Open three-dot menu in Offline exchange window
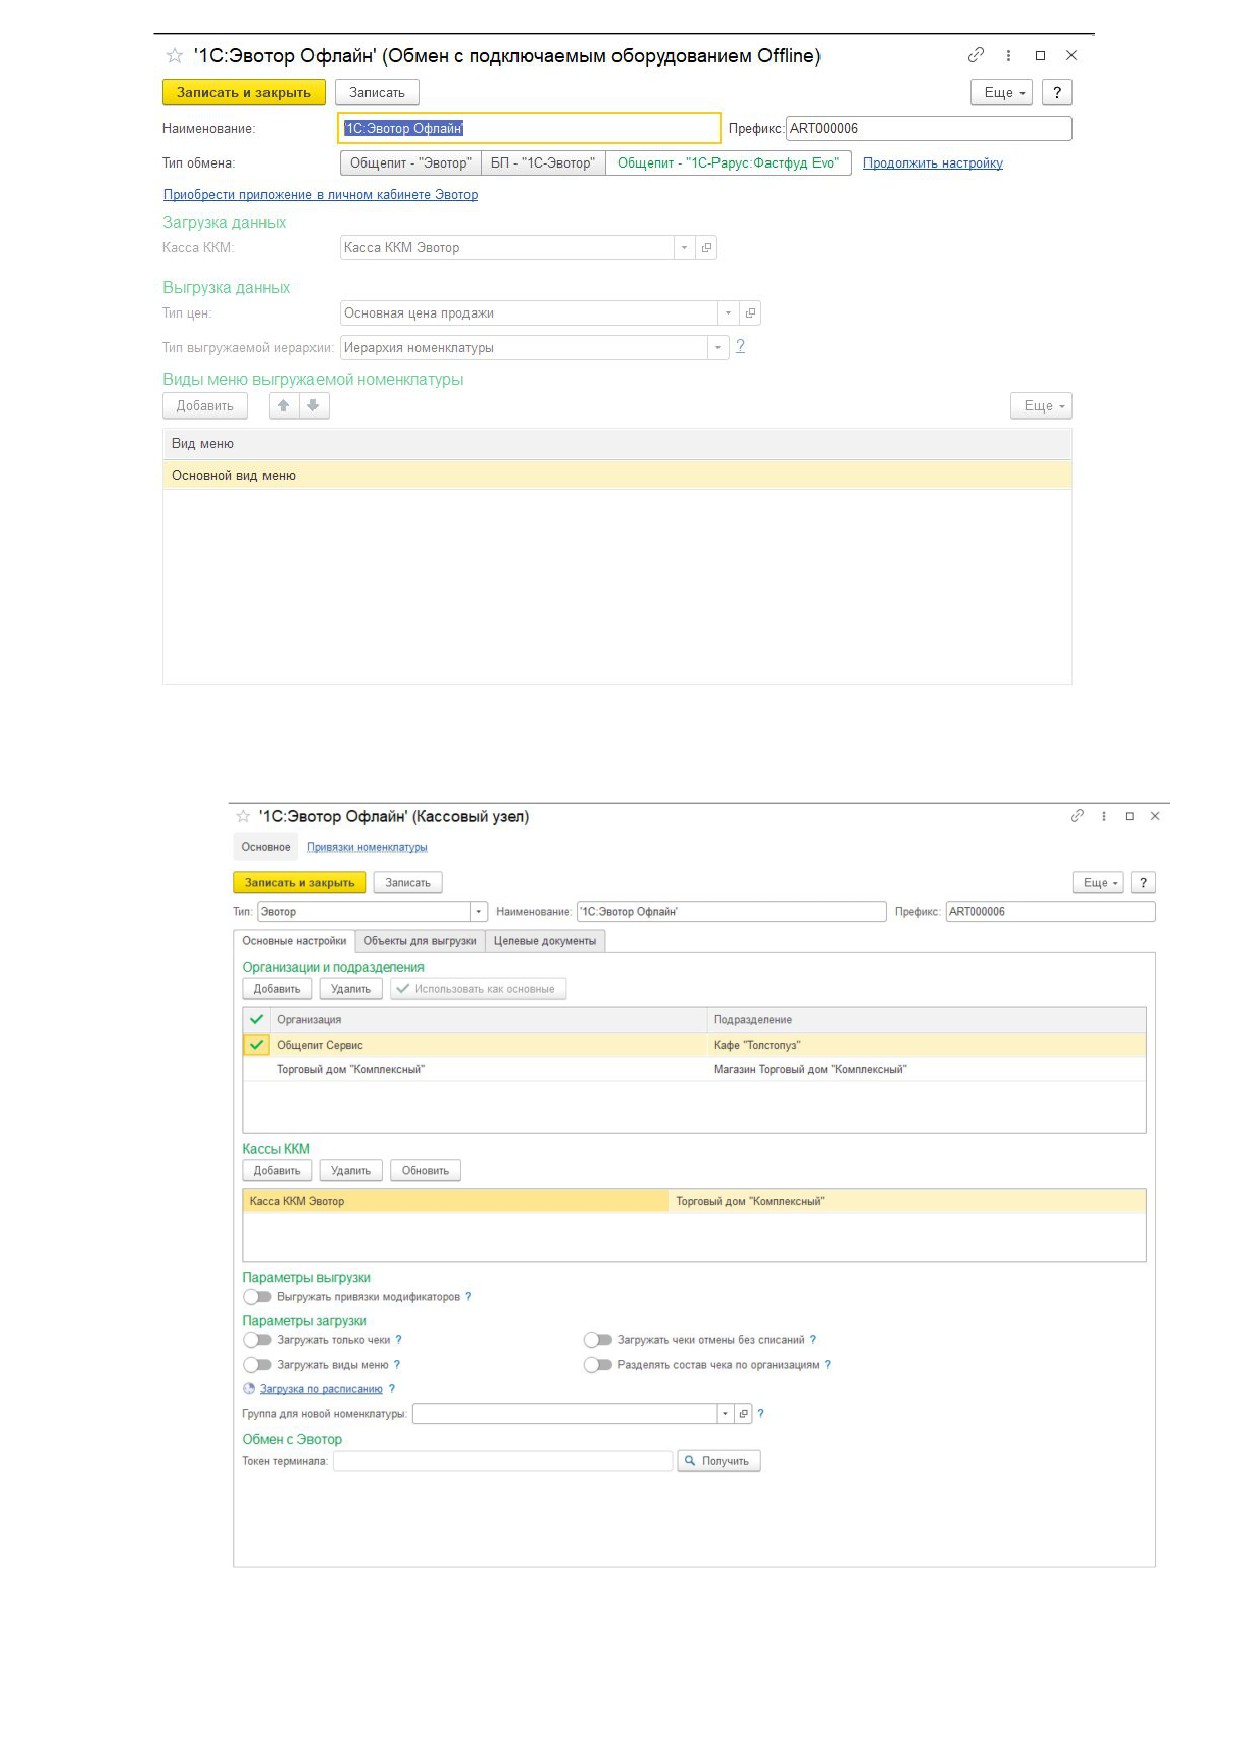 [1008, 56]
